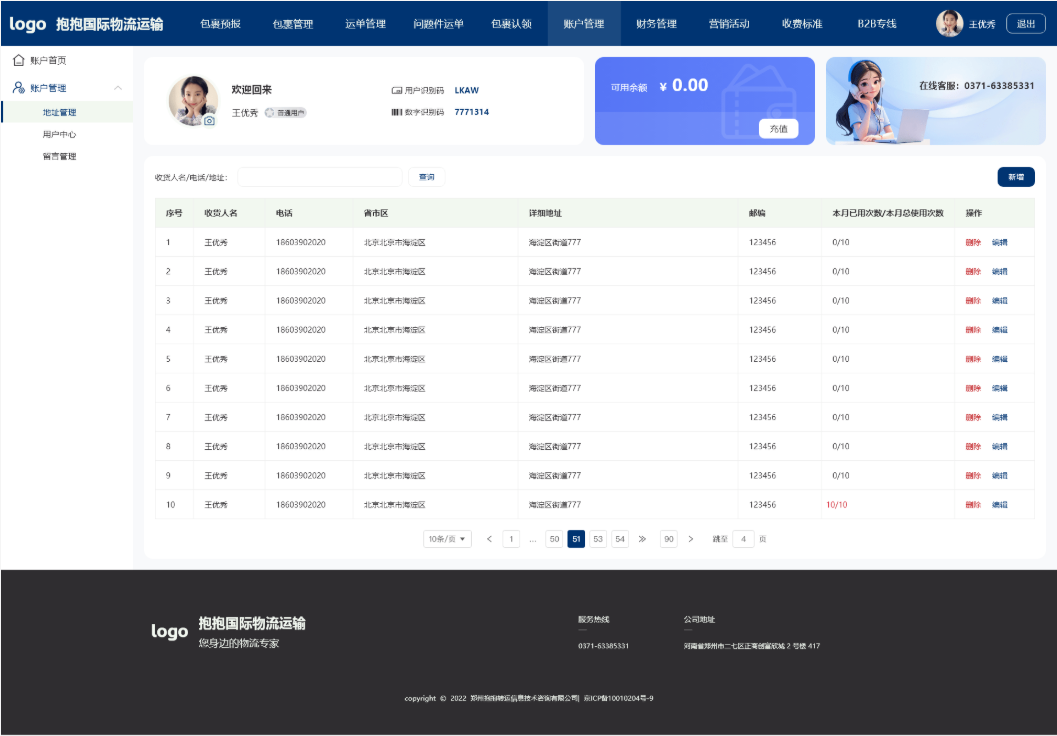Go to next page with right arrow
This screenshot has width=1057, height=736.
click(691, 539)
